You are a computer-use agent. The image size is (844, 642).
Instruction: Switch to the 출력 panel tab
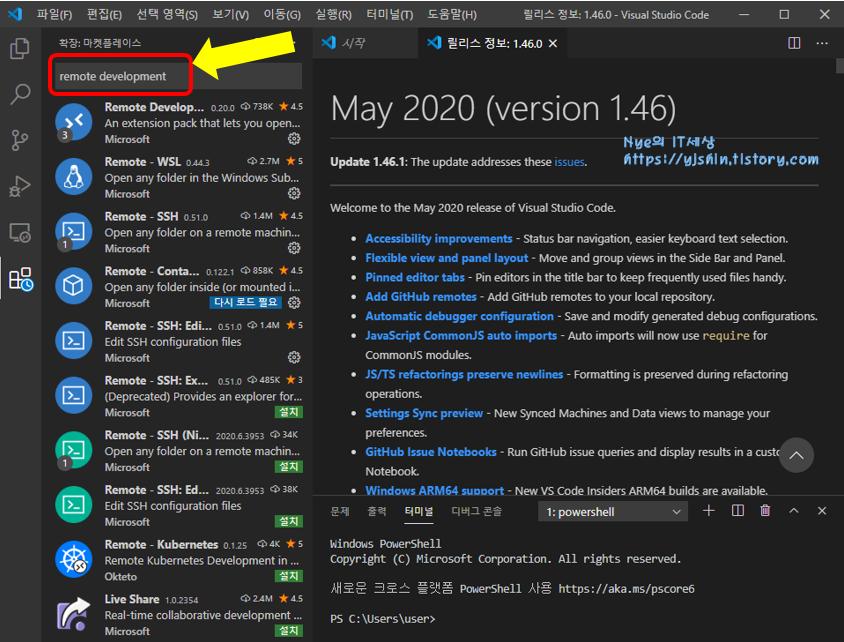click(x=377, y=511)
